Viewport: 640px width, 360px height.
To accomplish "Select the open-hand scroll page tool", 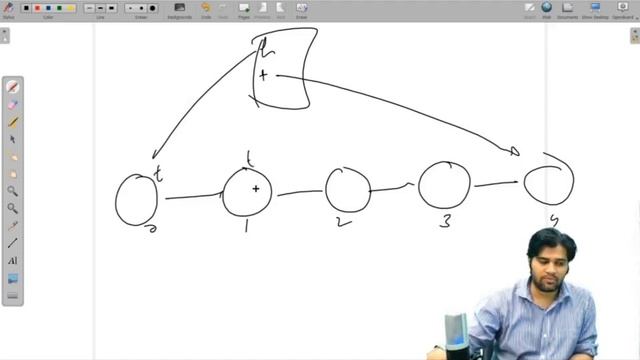I will [13, 174].
